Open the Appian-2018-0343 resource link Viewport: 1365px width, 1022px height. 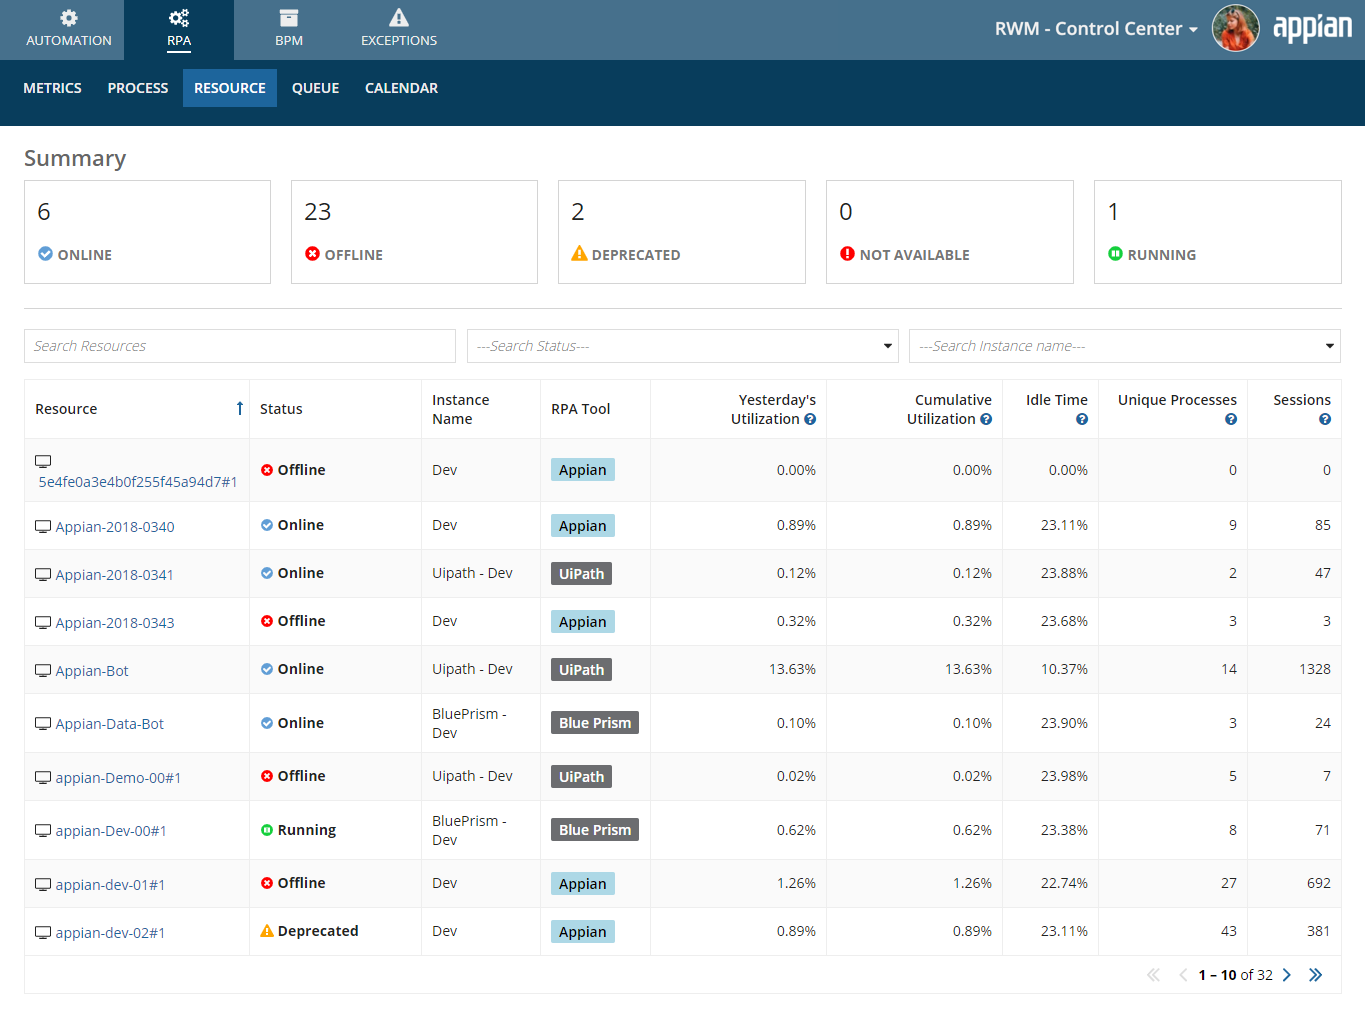coord(115,623)
